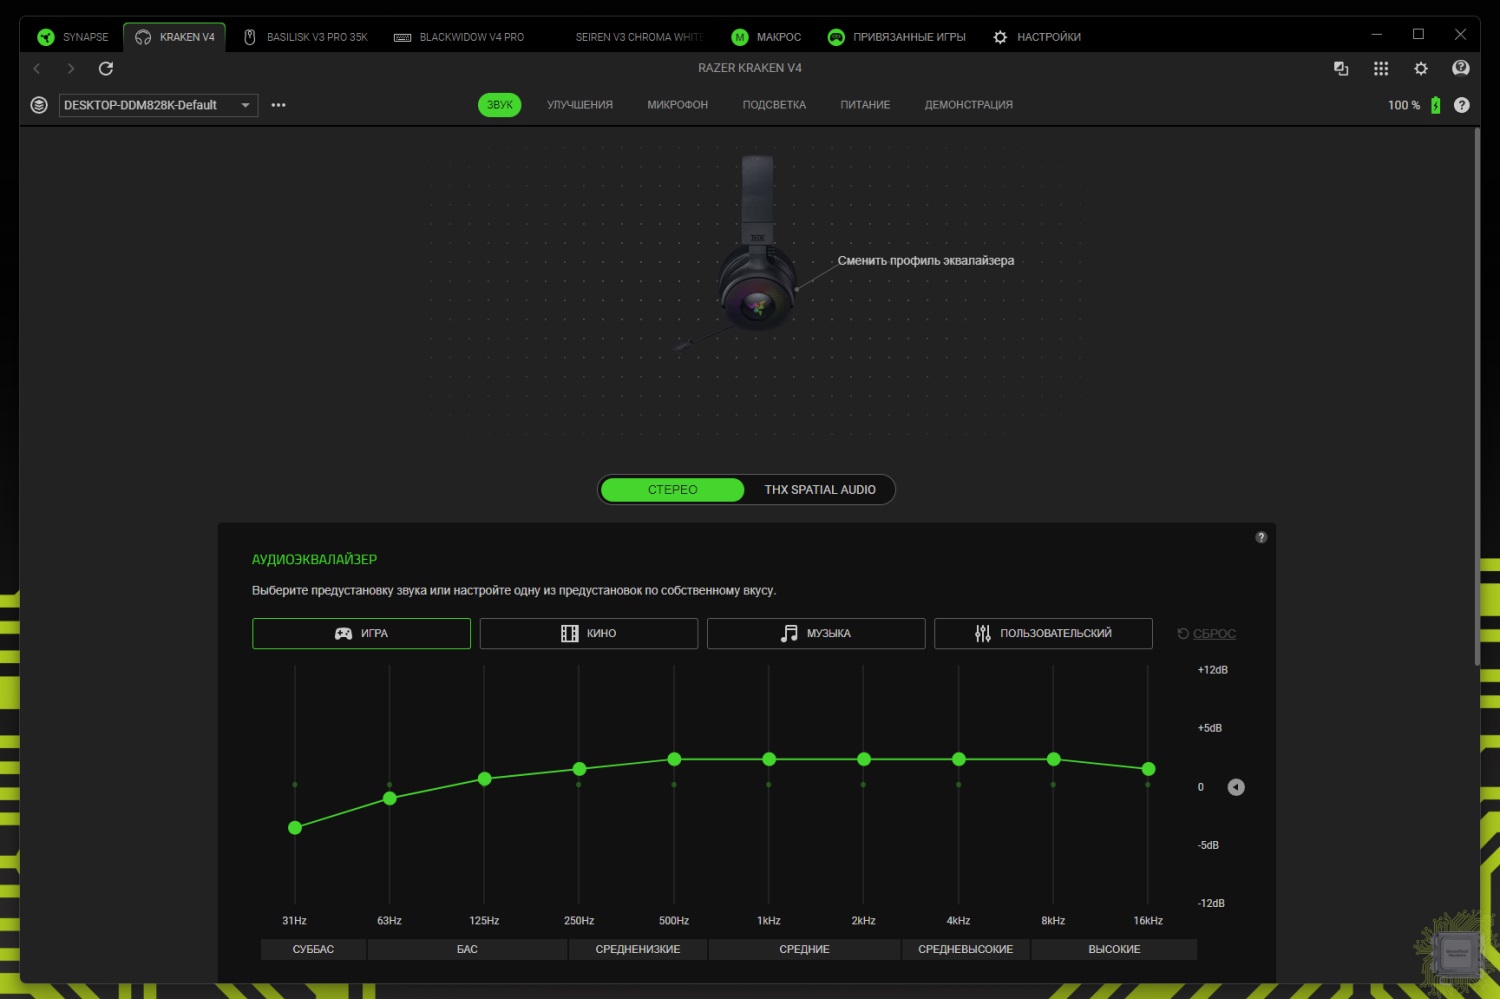Select the Кино equalizer preset
Image resolution: width=1500 pixels, height=999 pixels.
click(588, 633)
